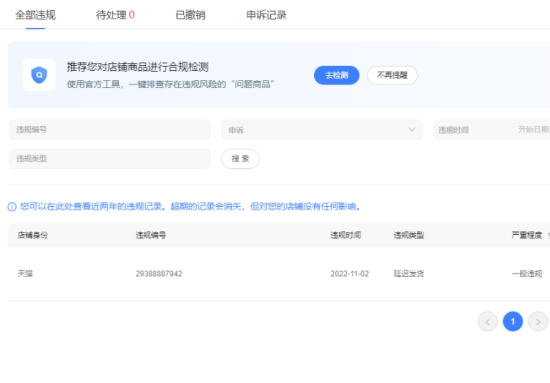Image resolution: width=550 pixels, height=383 pixels.
Task: Click the 申诉 dropdown chevron arrow
Action: tap(412, 130)
